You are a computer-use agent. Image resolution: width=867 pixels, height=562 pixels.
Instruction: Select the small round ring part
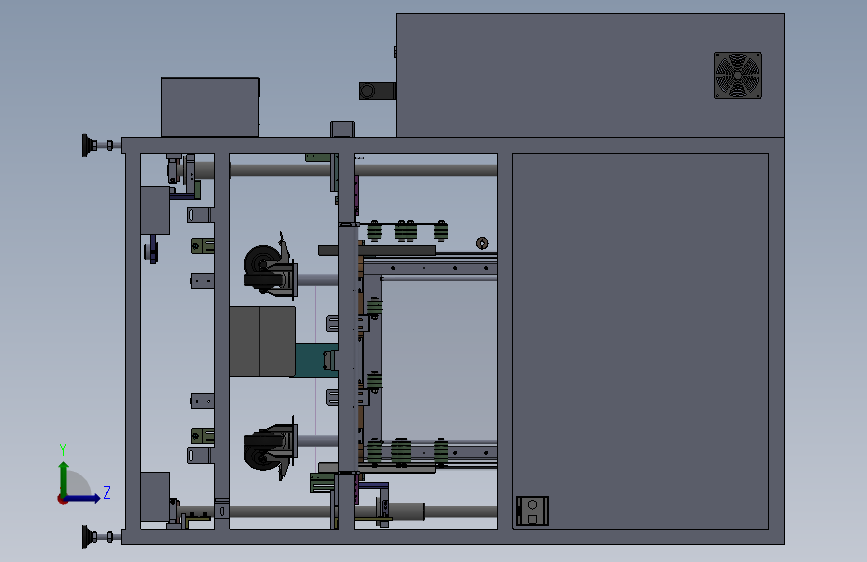click(482, 243)
